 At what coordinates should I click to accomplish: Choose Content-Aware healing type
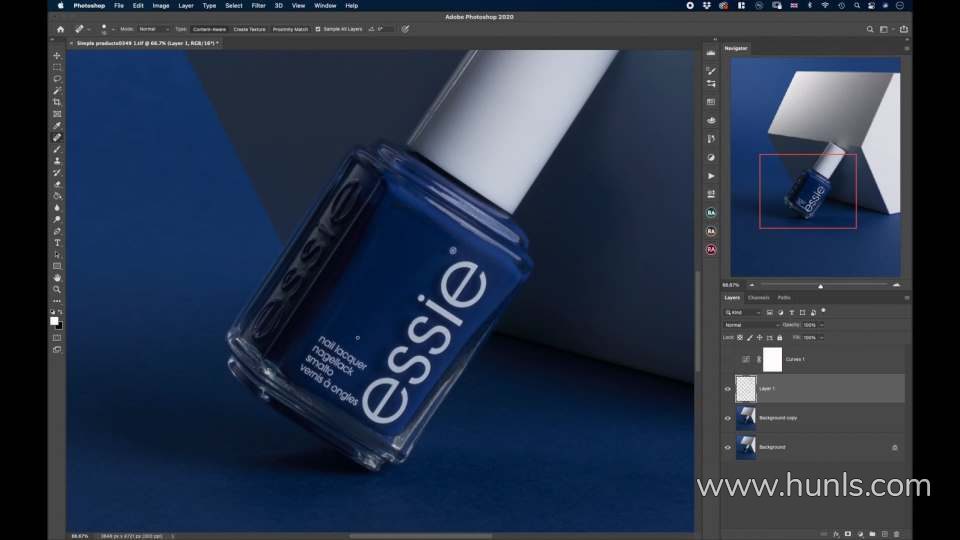coord(209,29)
